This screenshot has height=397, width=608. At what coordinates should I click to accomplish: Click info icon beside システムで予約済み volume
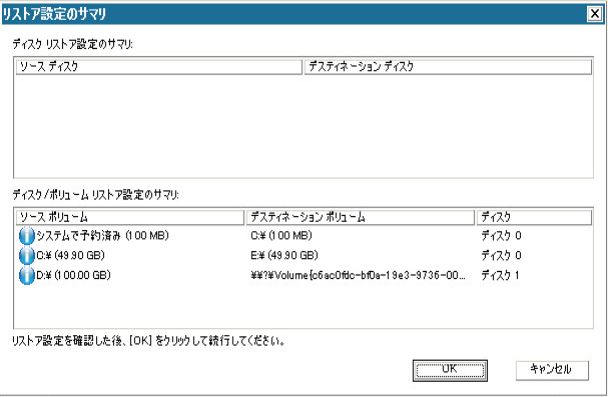click(27, 236)
